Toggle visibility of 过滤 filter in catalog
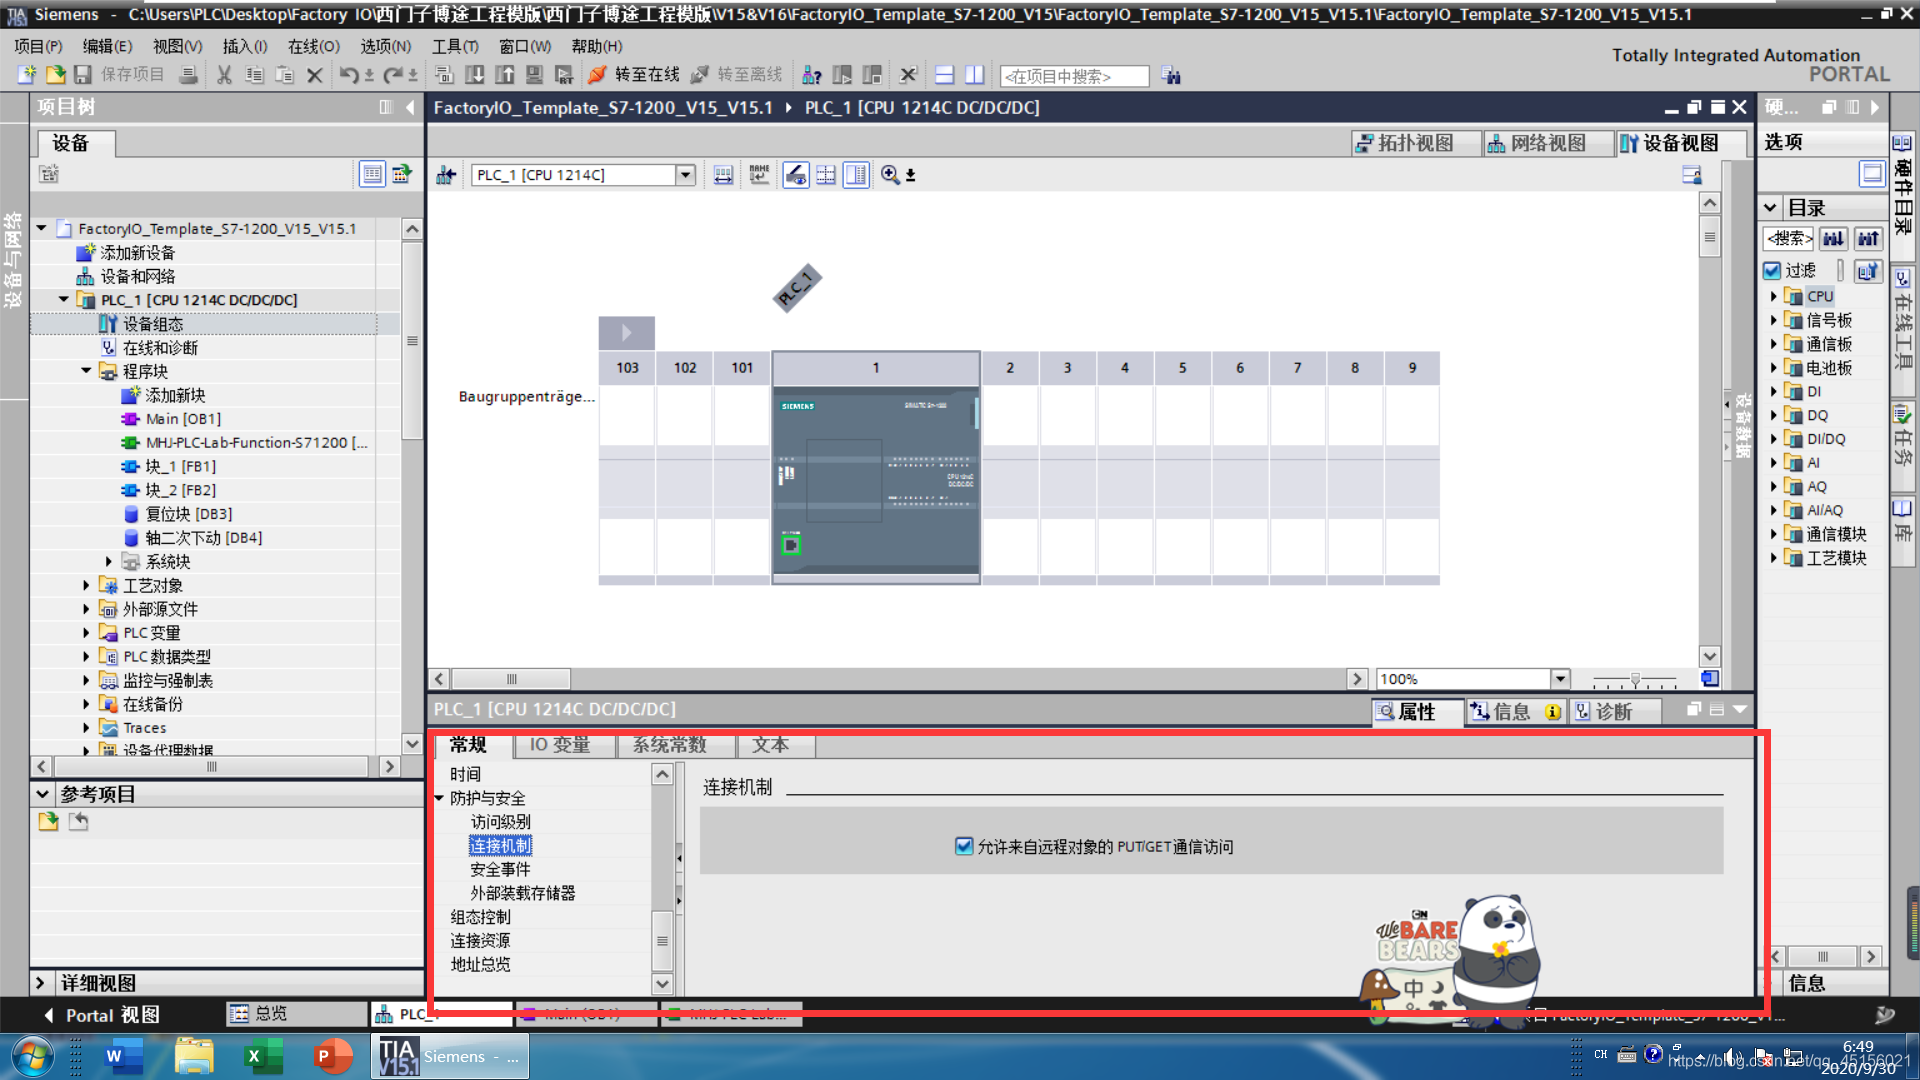 click(x=1774, y=270)
